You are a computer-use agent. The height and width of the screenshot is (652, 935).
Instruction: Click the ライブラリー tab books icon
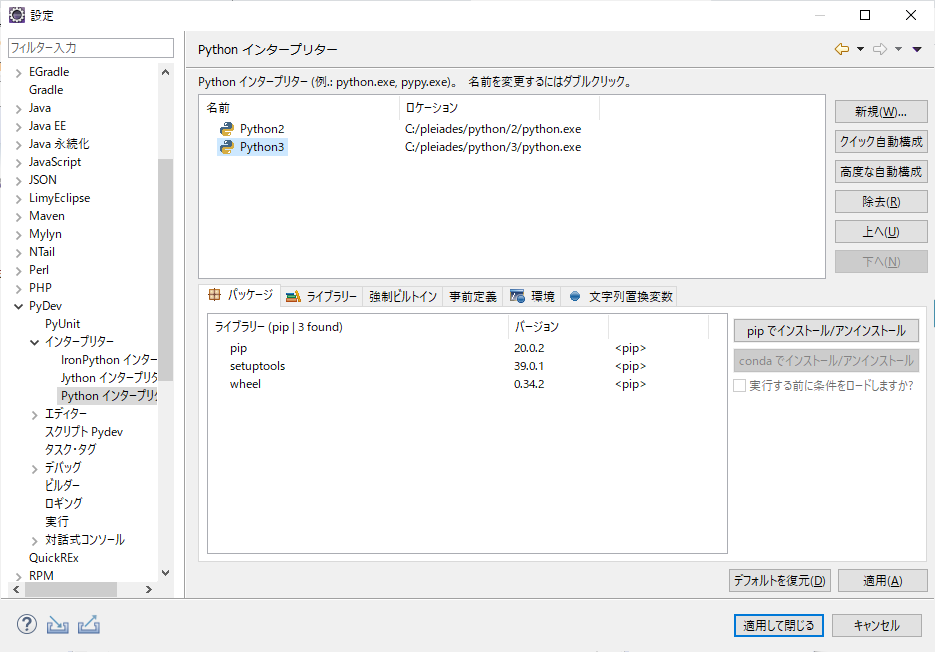293,296
